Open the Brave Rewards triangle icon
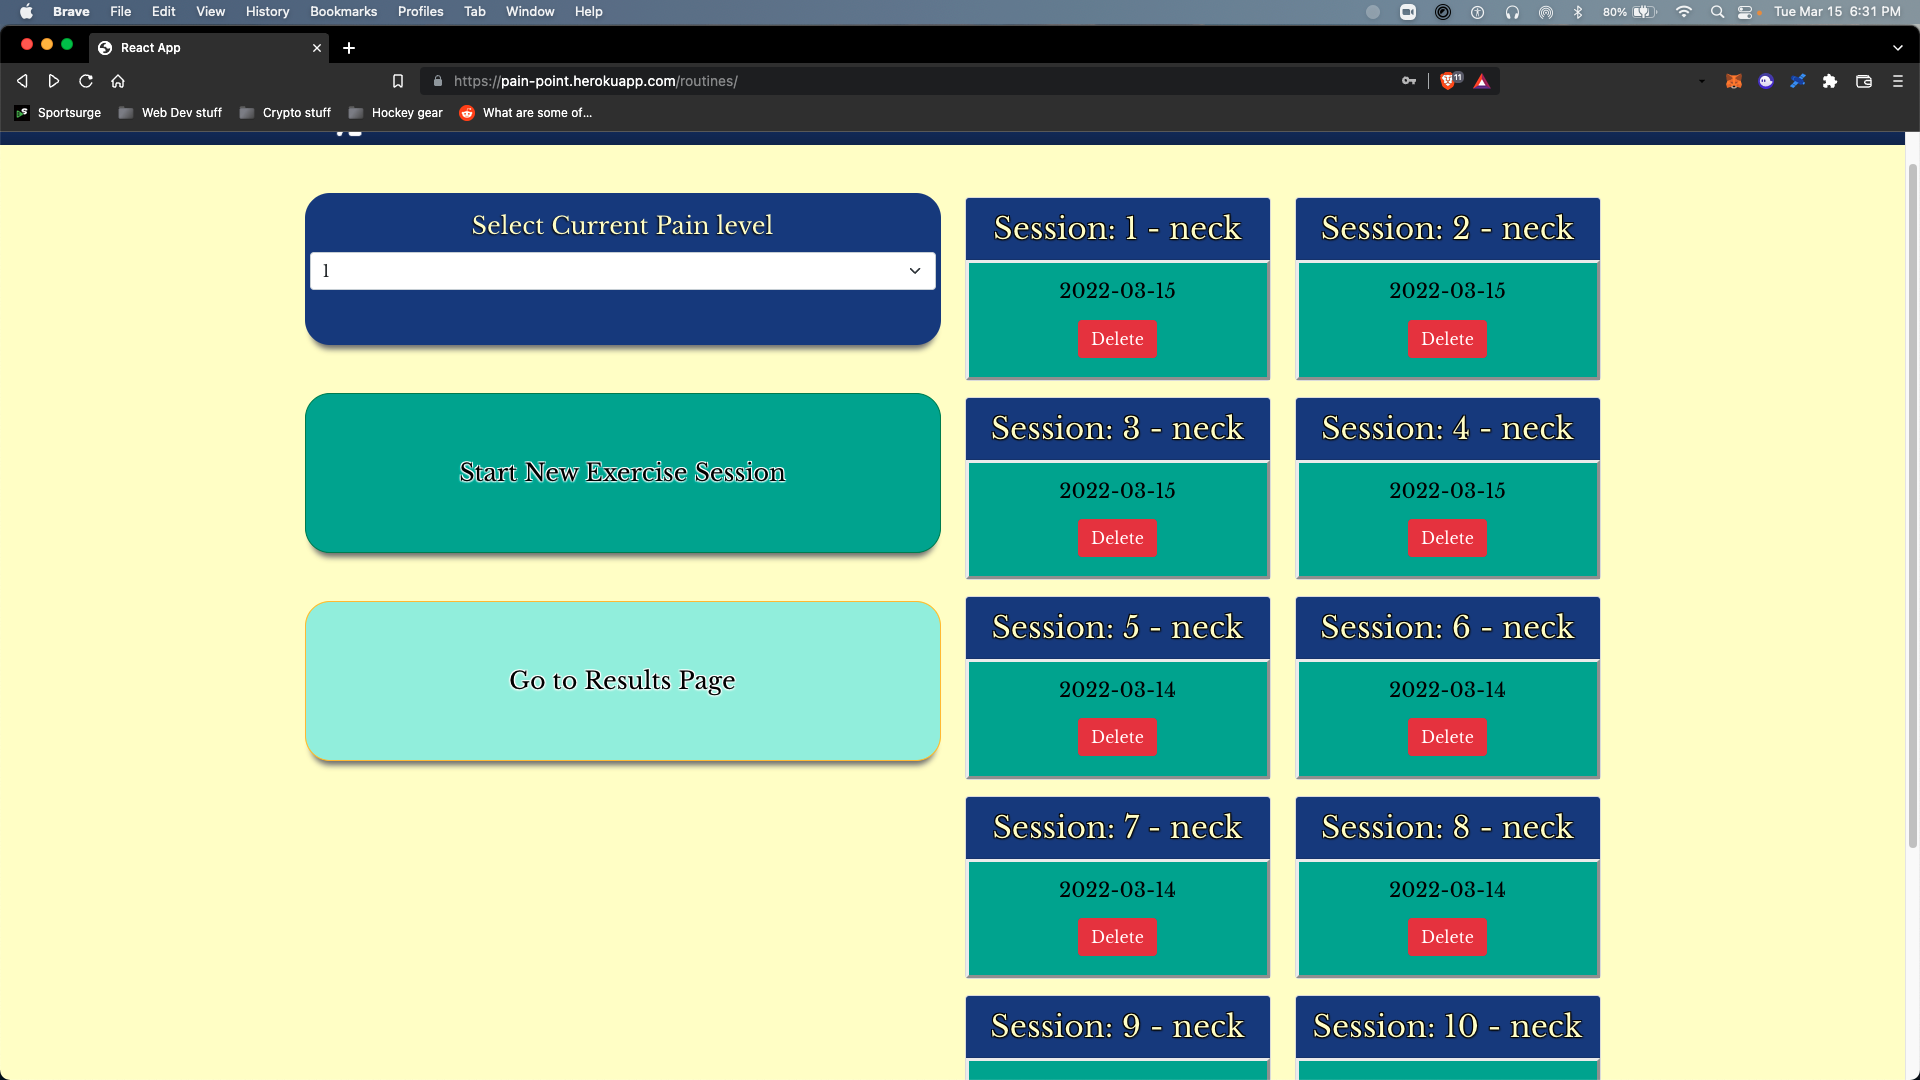The image size is (1920, 1080). (1482, 81)
